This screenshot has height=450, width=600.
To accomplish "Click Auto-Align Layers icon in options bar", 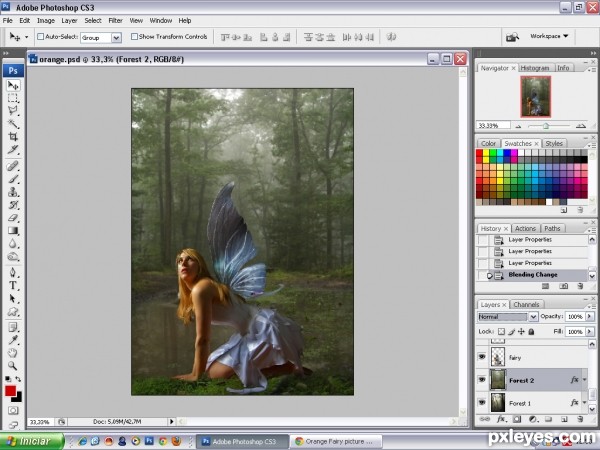I will click(x=391, y=37).
